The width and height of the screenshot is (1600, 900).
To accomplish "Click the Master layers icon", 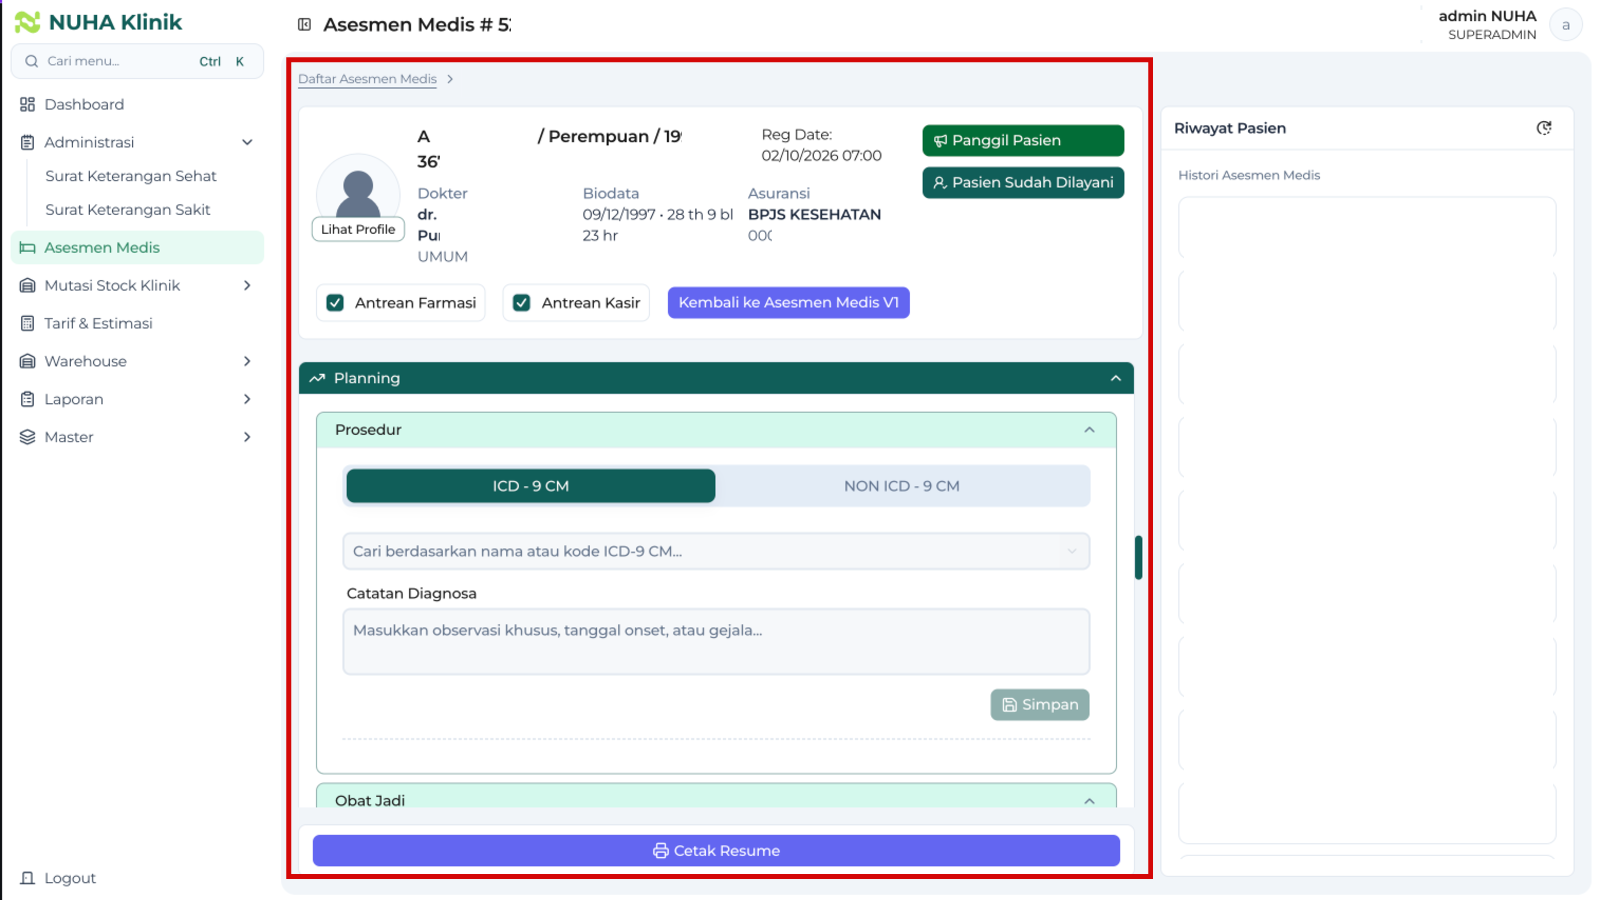I will click(28, 437).
